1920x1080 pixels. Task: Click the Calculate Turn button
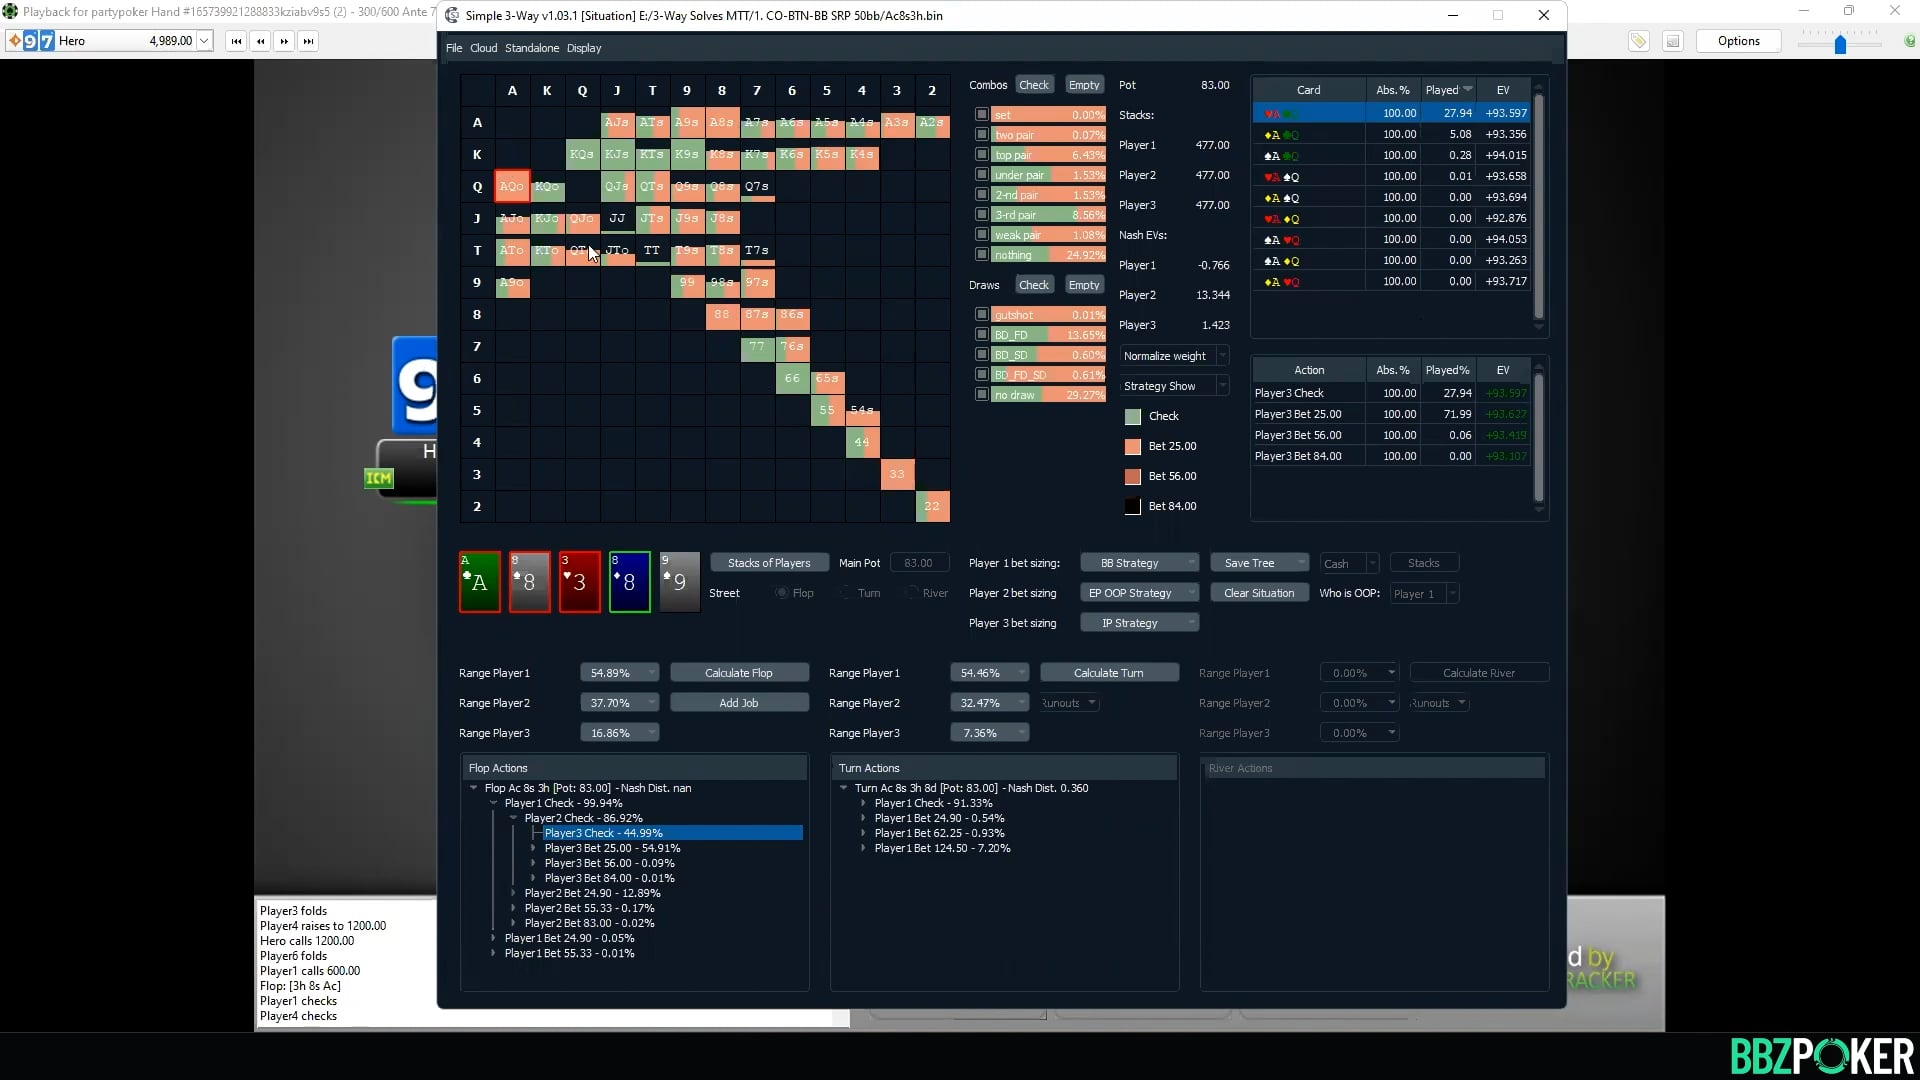pyautogui.click(x=1108, y=673)
